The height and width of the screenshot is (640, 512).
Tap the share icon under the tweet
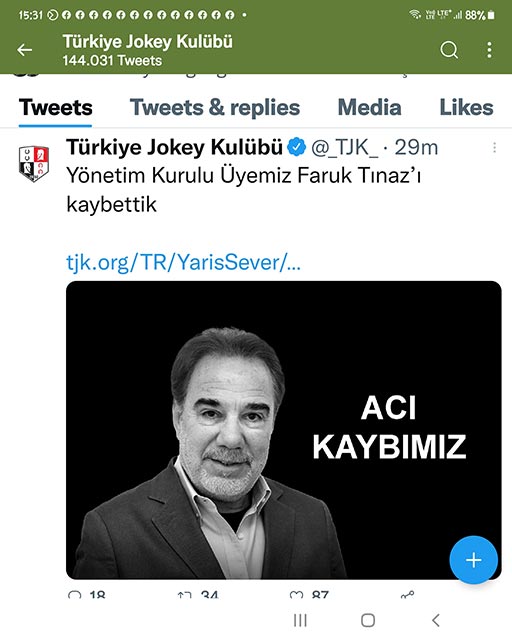(407, 594)
